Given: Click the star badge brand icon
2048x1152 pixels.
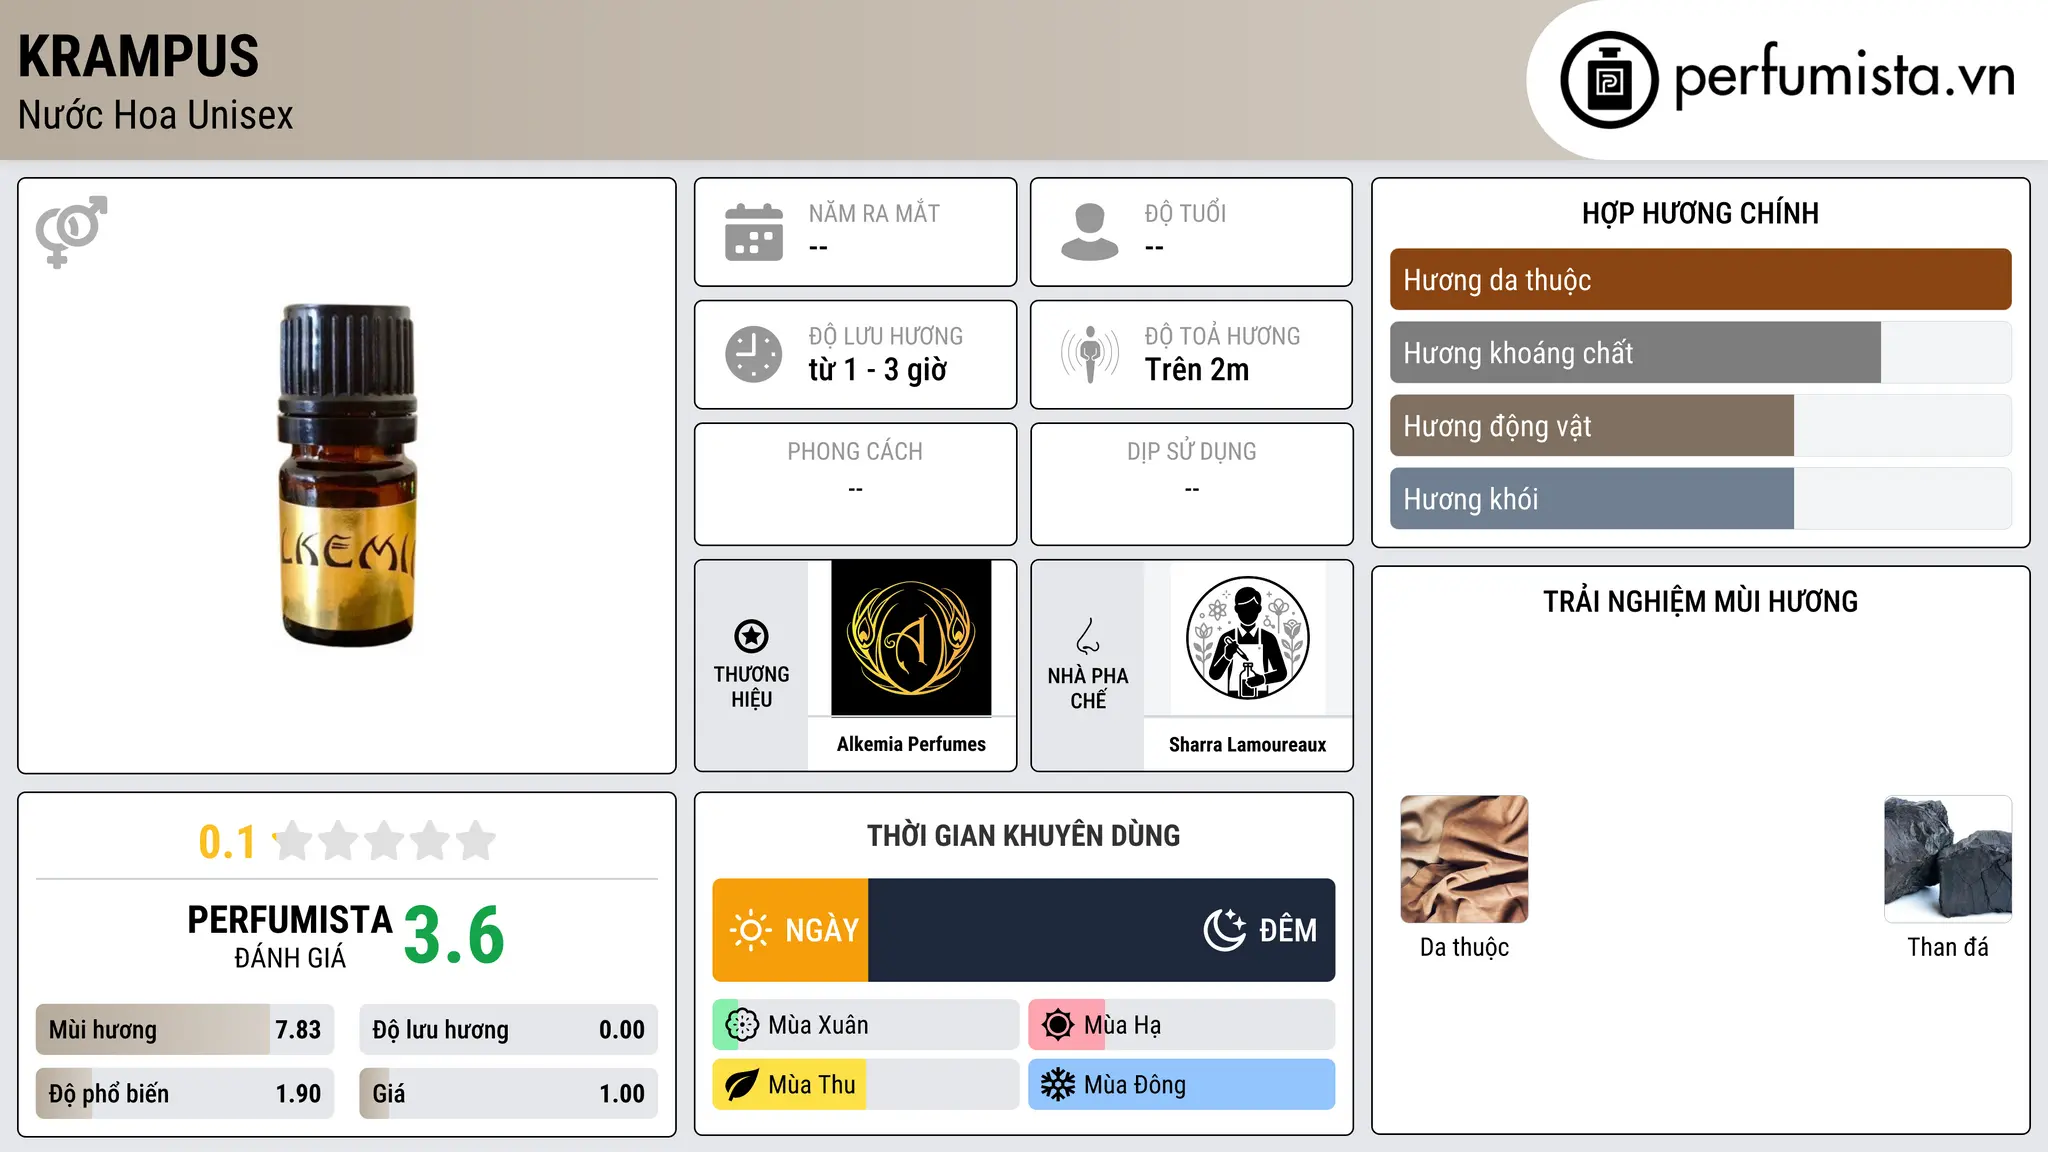Looking at the screenshot, I should tap(751, 636).
